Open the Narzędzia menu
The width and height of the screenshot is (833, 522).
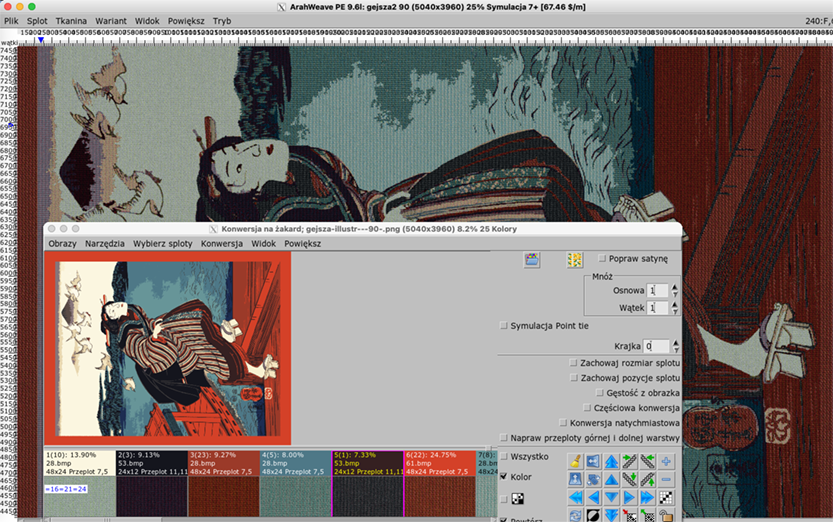105,243
